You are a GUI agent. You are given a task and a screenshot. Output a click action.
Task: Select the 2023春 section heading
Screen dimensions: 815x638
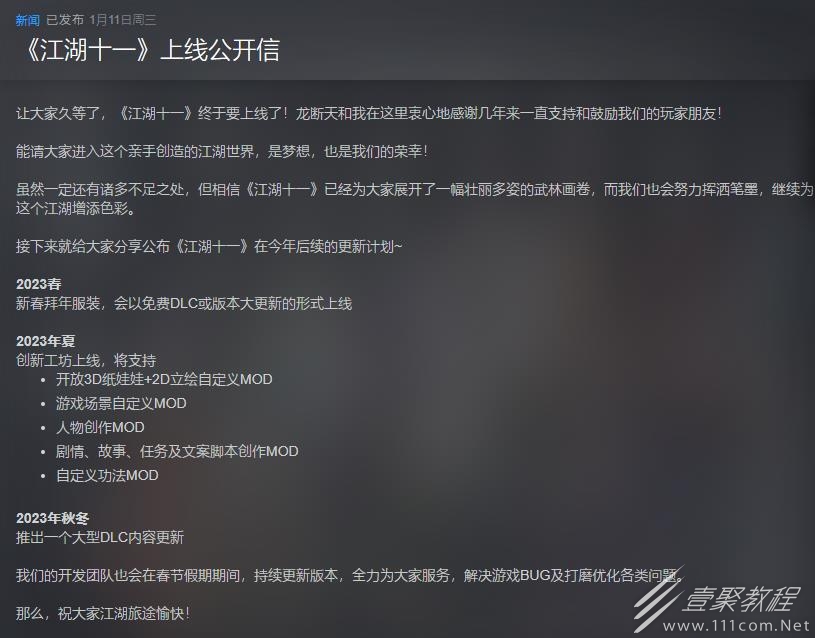click(38, 284)
